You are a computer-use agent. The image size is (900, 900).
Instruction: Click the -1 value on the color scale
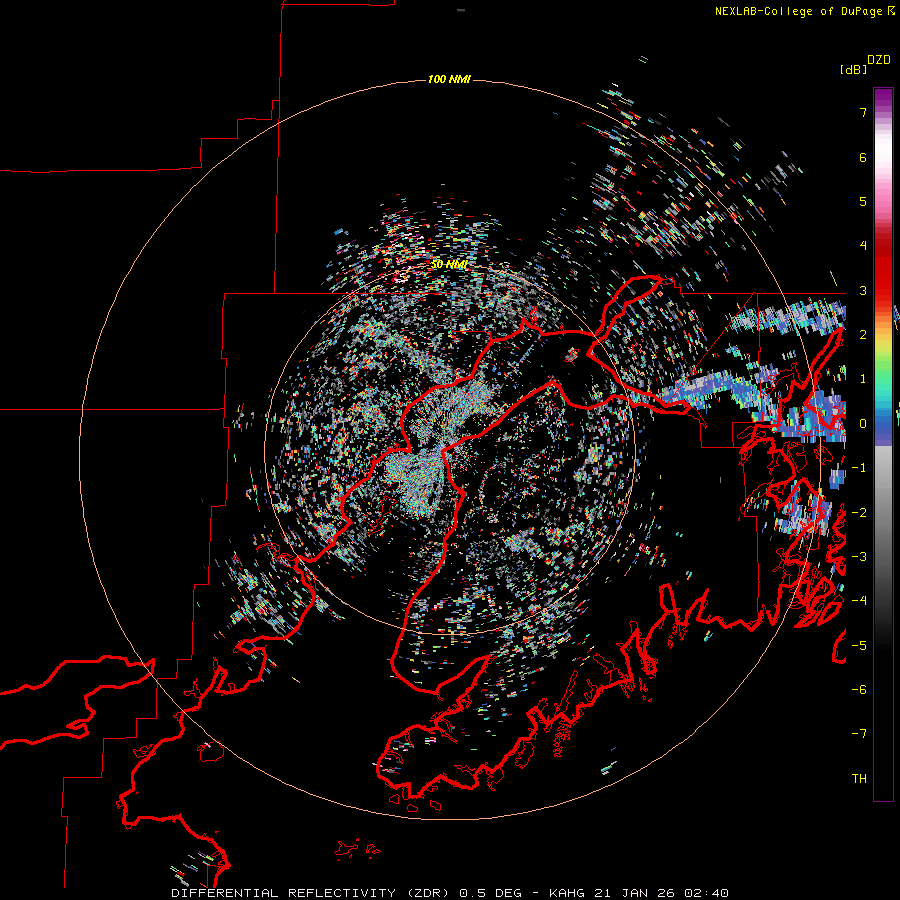coord(859,468)
